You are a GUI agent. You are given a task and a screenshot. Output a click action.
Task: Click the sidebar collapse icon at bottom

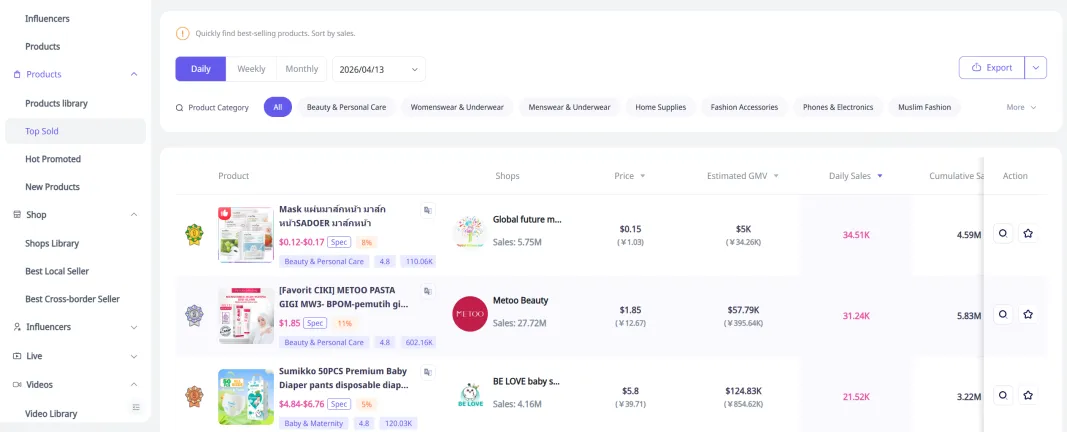pos(137,407)
